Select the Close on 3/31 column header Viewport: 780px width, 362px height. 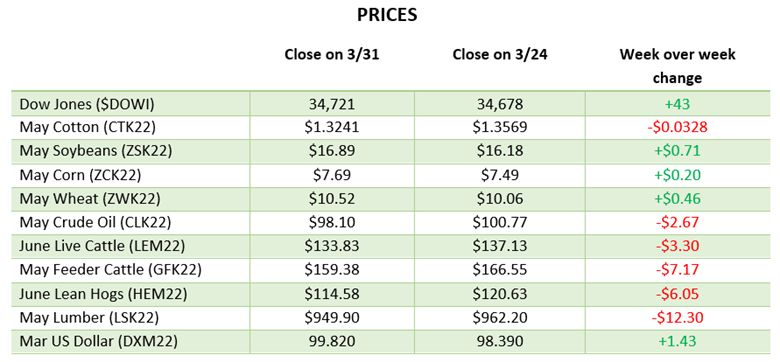pyautogui.click(x=332, y=55)
